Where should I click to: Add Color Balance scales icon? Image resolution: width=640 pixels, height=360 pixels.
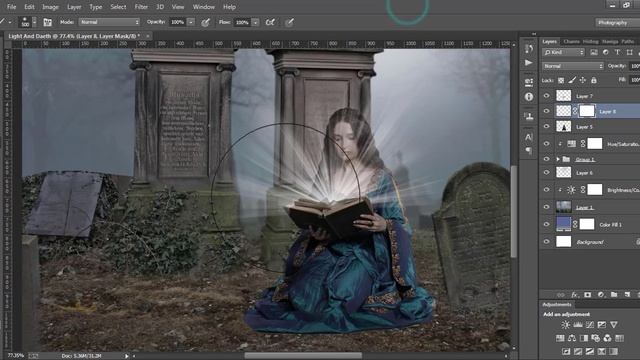pyautogui.click(x=572, y=338)
